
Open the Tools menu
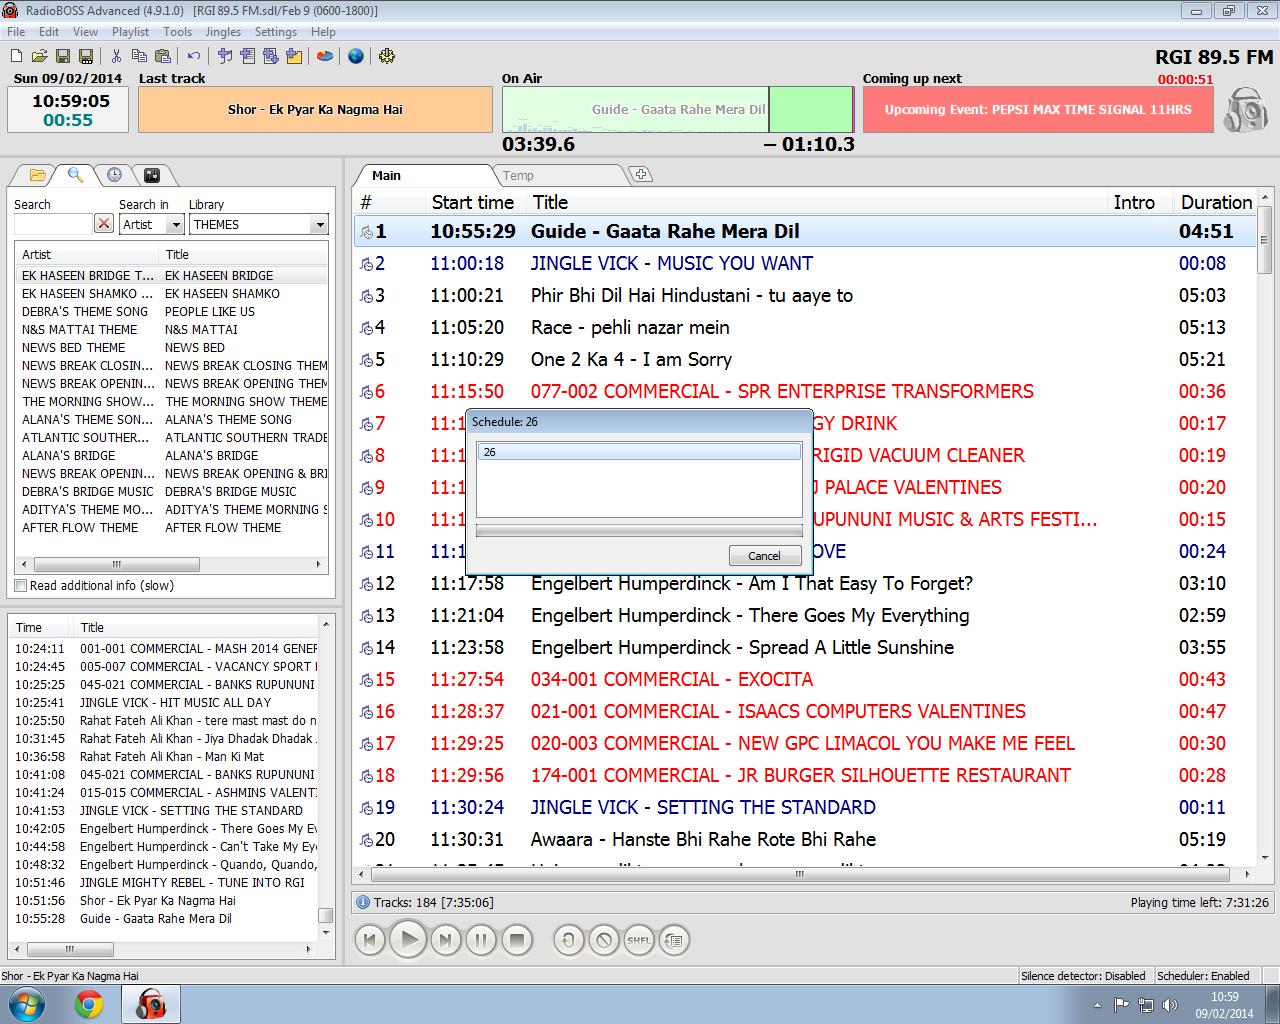[178, 32]
